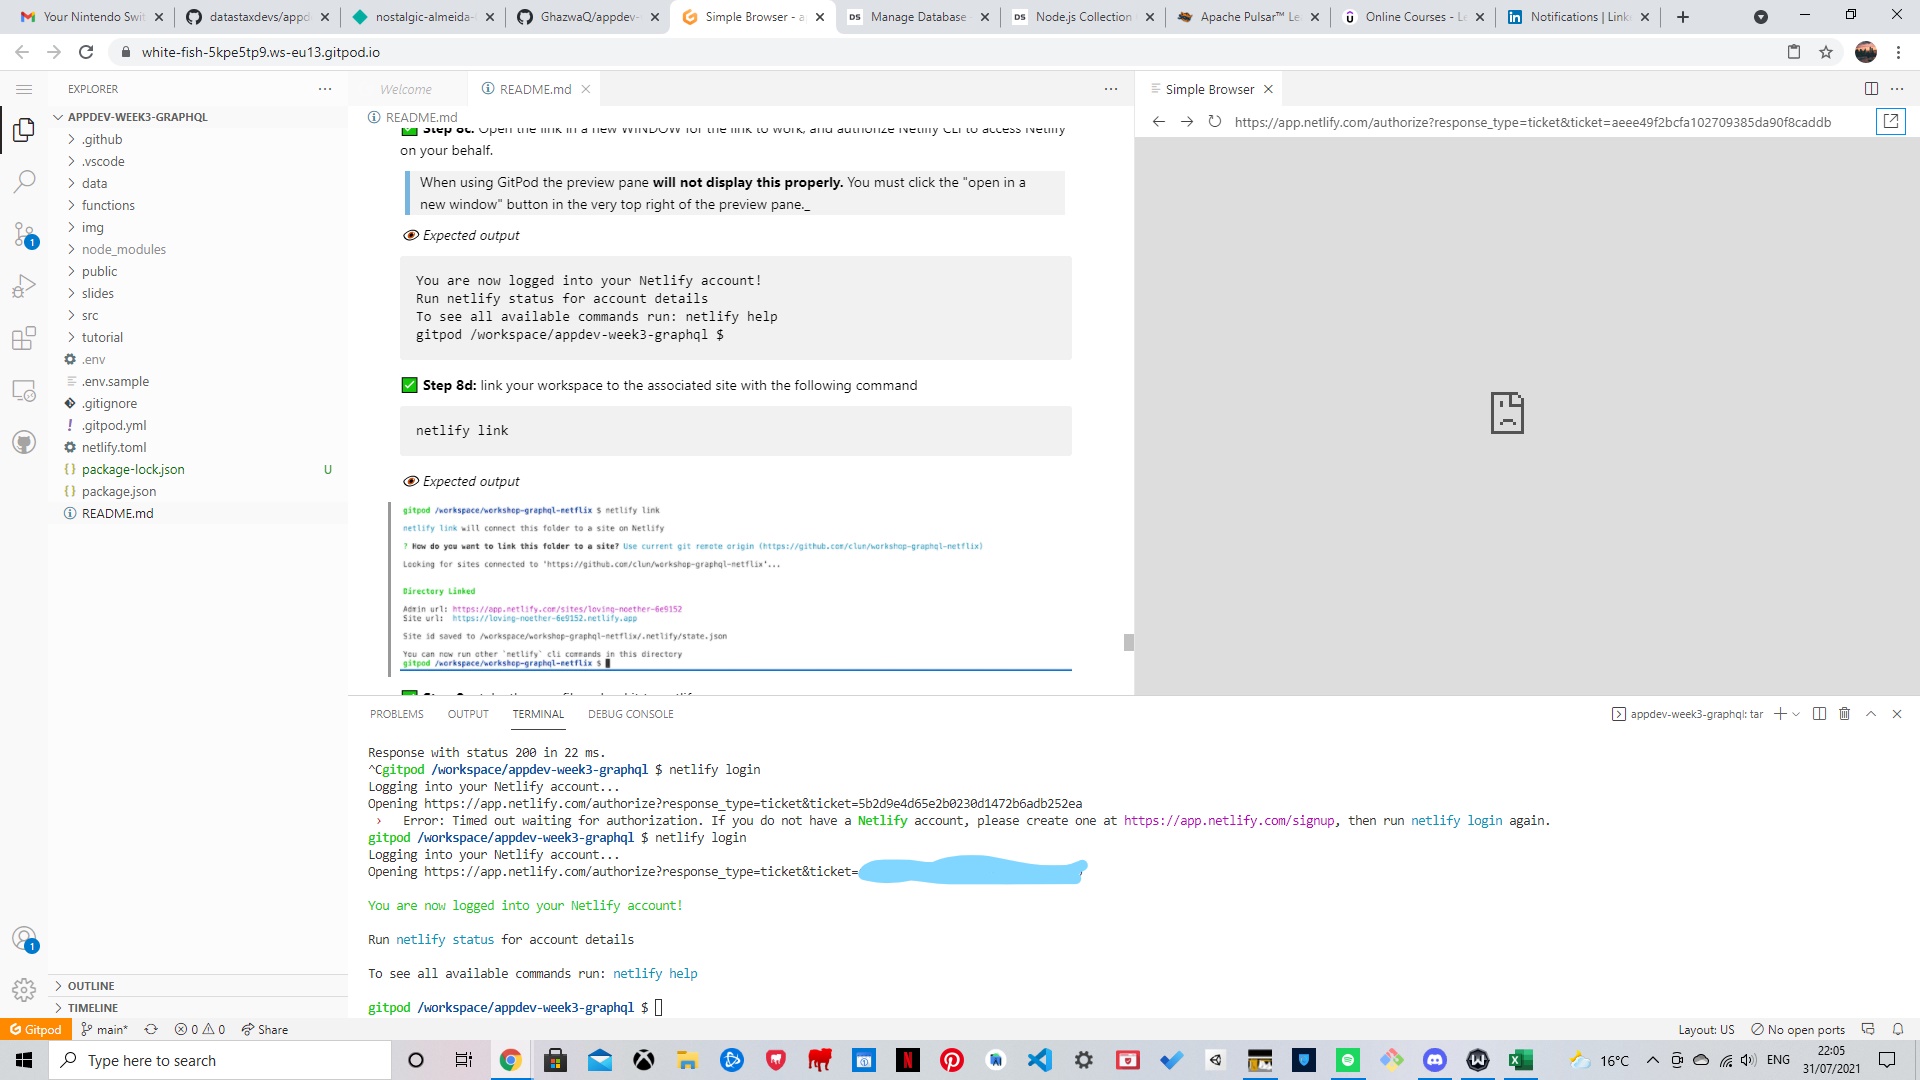Click the Gitpod status bar item

[36, 1029]
